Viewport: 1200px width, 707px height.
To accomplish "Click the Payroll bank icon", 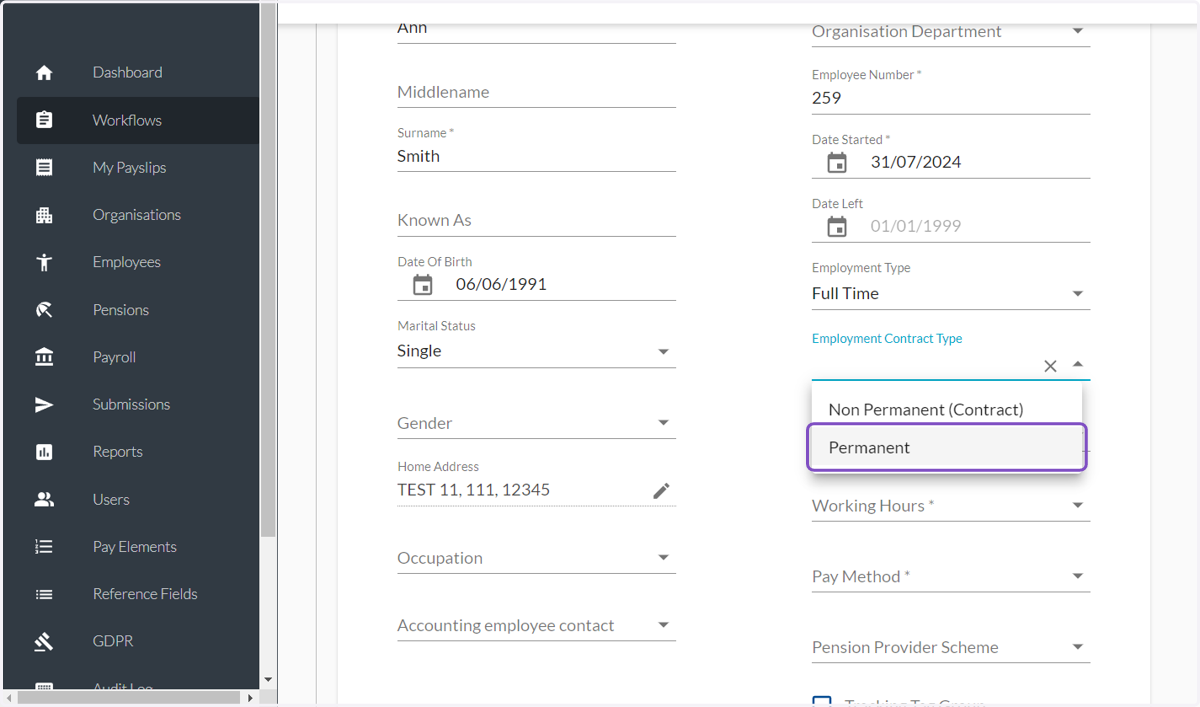I will pos(44,357).
